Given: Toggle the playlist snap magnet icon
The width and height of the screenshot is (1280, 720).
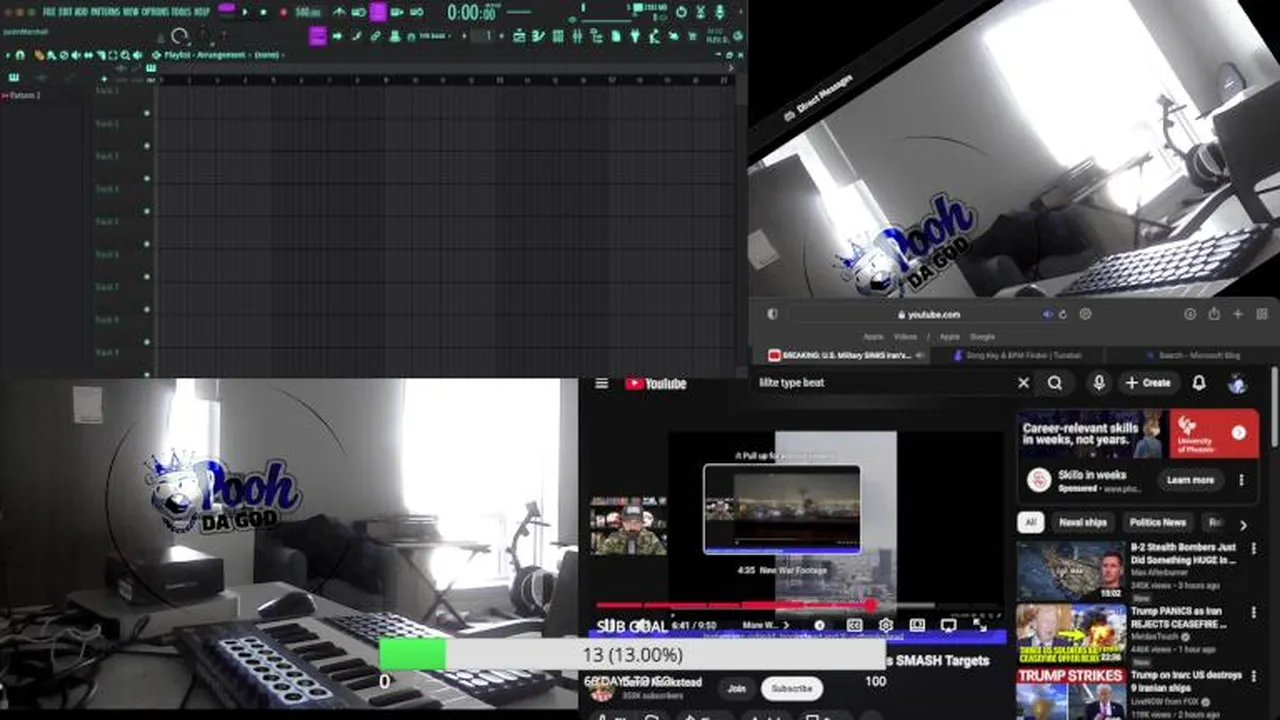Looking at the screenshot, I should click(x=19, y=55).
